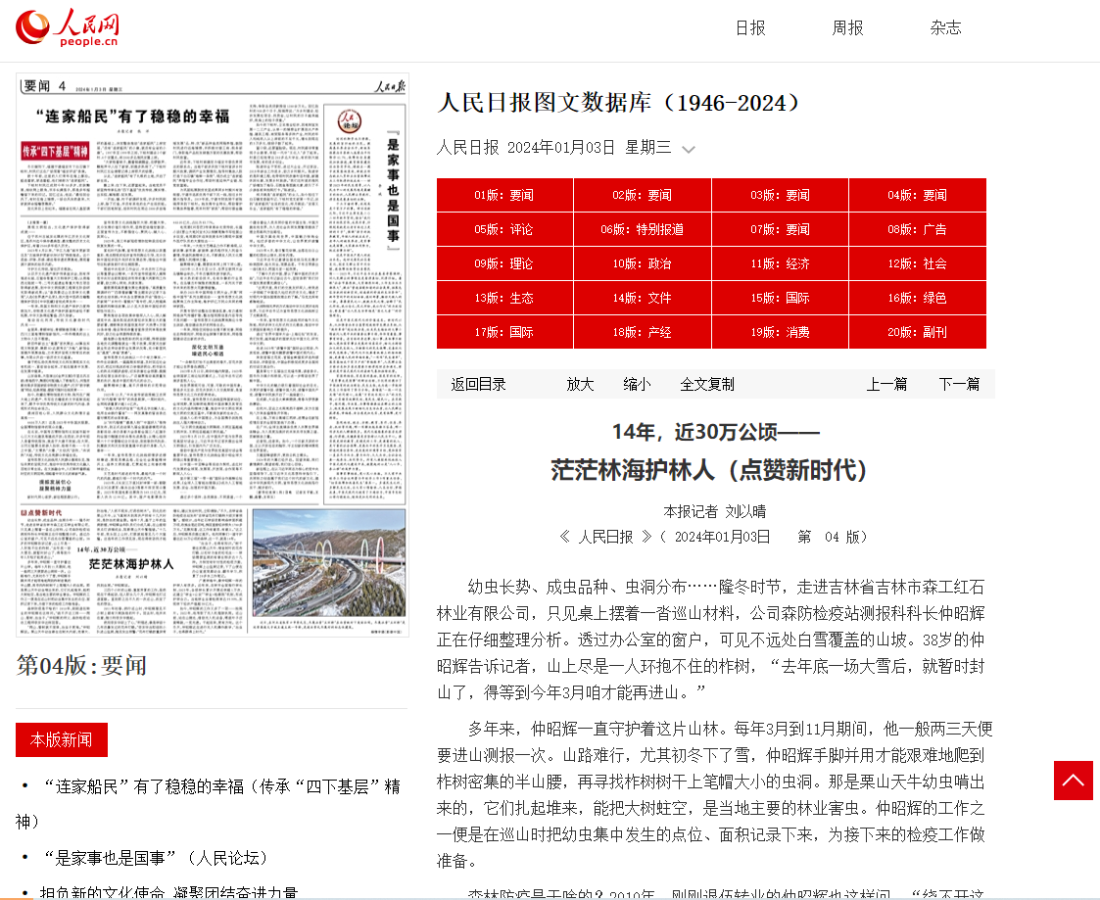View the 13版: 生态 page
1100x900 pixels.
click(x=504, y=298)
